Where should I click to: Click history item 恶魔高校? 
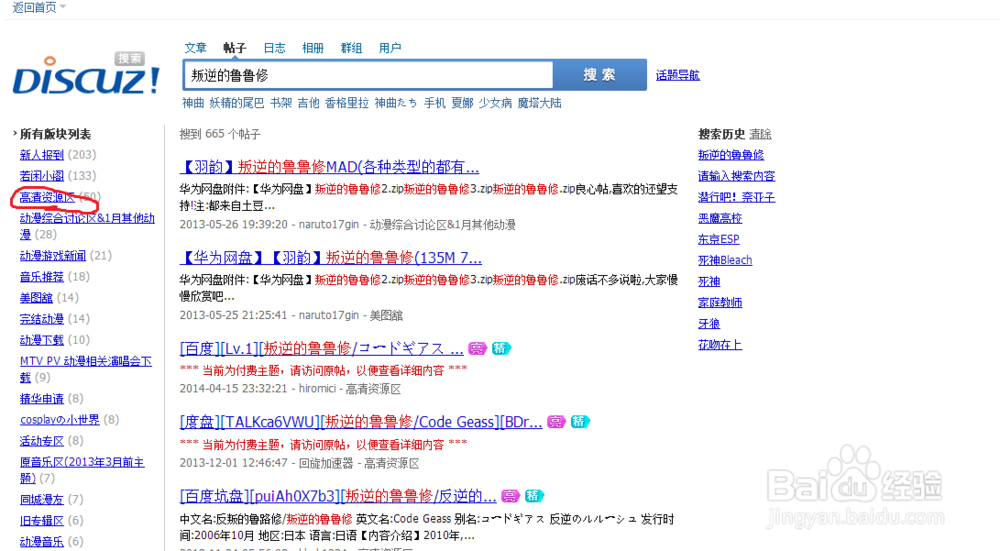pyautogui.click(x=720, y=218)
